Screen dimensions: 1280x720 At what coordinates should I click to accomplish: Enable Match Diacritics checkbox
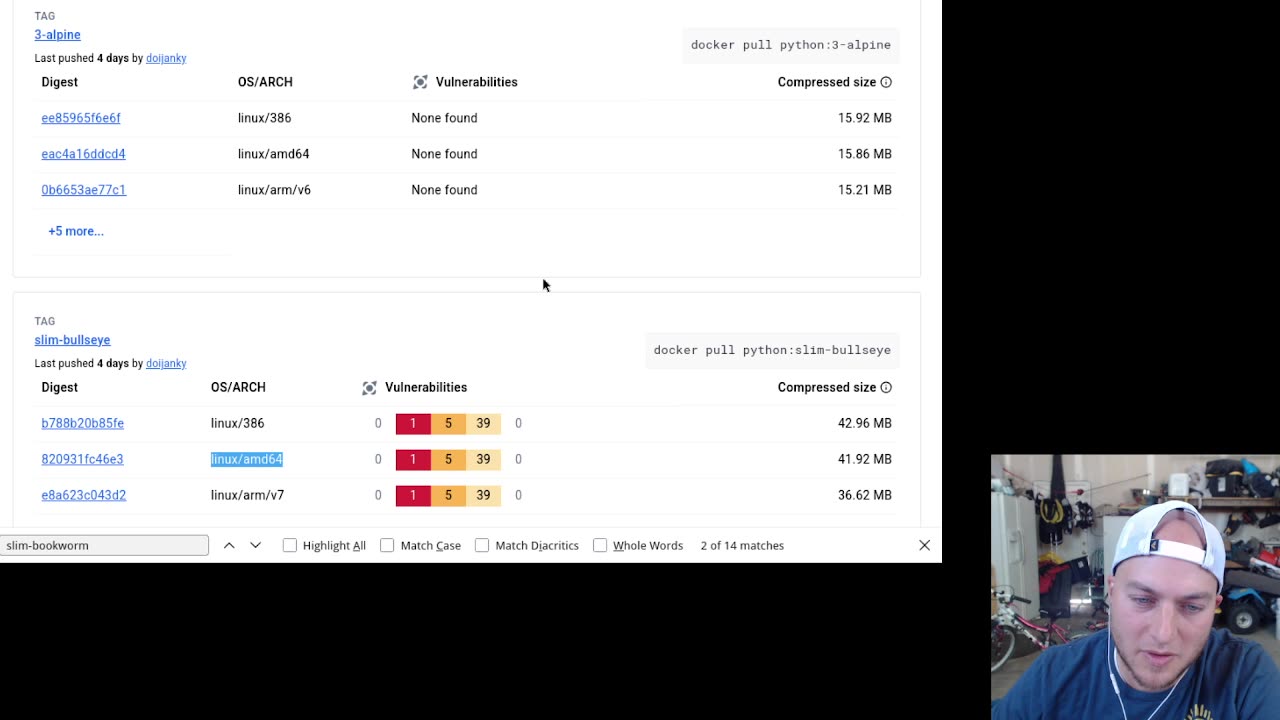(482, 545)
